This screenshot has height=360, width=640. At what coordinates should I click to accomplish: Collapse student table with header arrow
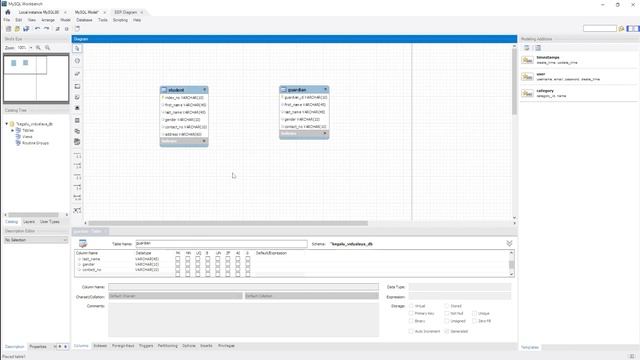coord(204,90)
